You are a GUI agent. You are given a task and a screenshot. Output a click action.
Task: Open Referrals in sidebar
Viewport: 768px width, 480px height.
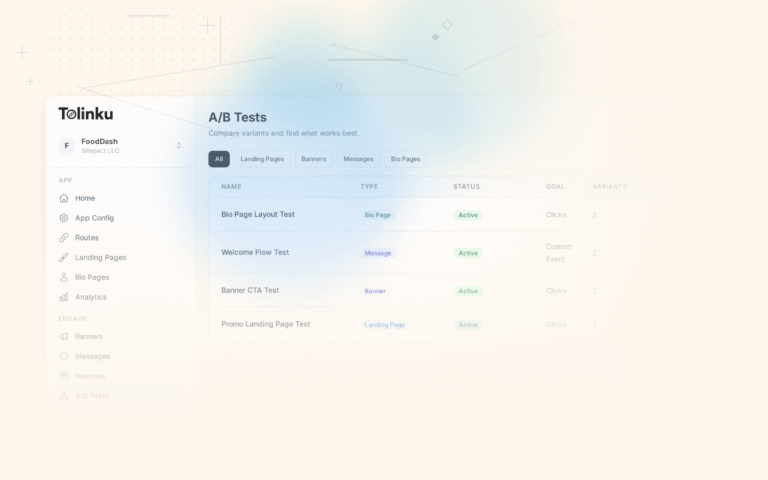point(90,376)
